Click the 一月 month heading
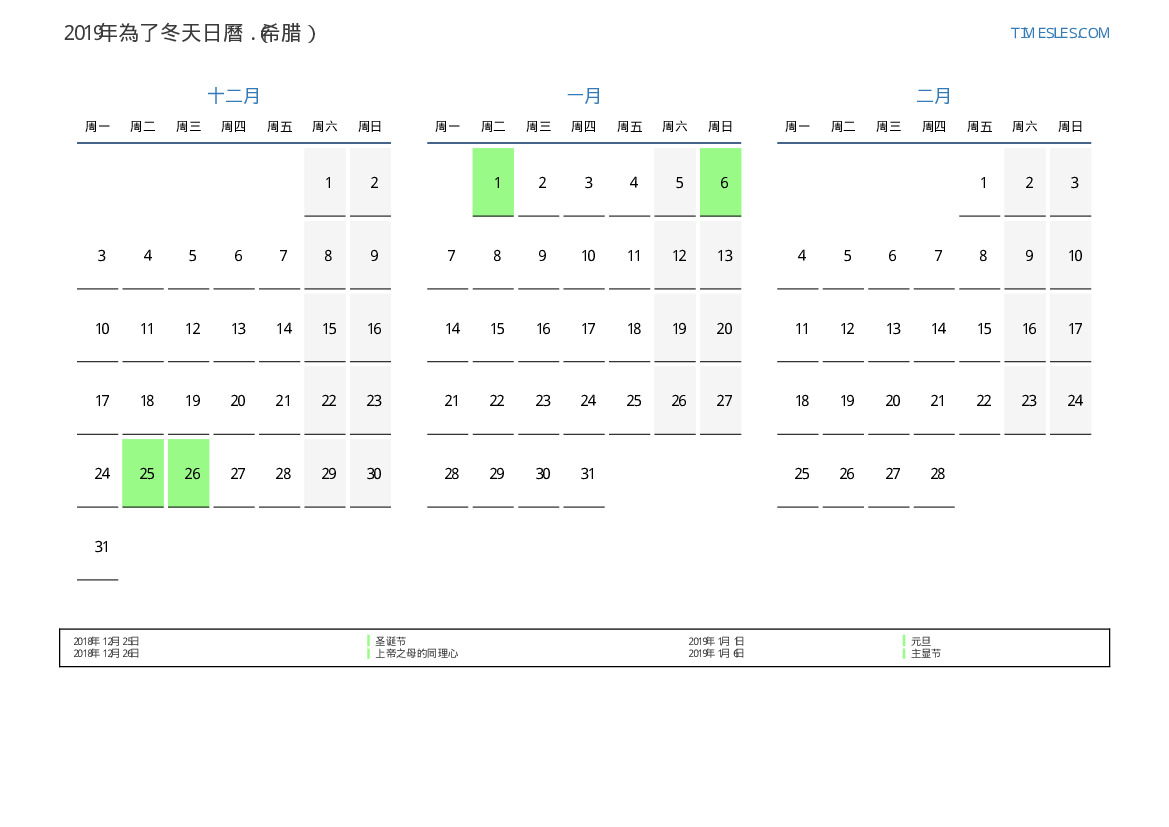The height and width of the screenshot is (827, 1169). click(584, 96)
